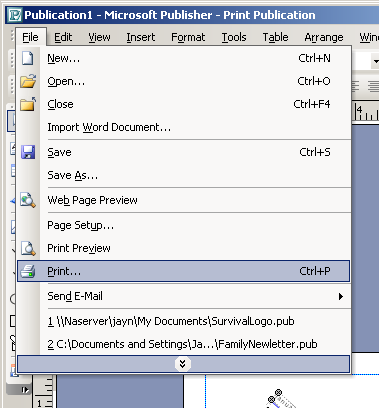Viewport: 379px width, 408px height.
Task: Choose Import Word Document entry
Action: (109, 127)
